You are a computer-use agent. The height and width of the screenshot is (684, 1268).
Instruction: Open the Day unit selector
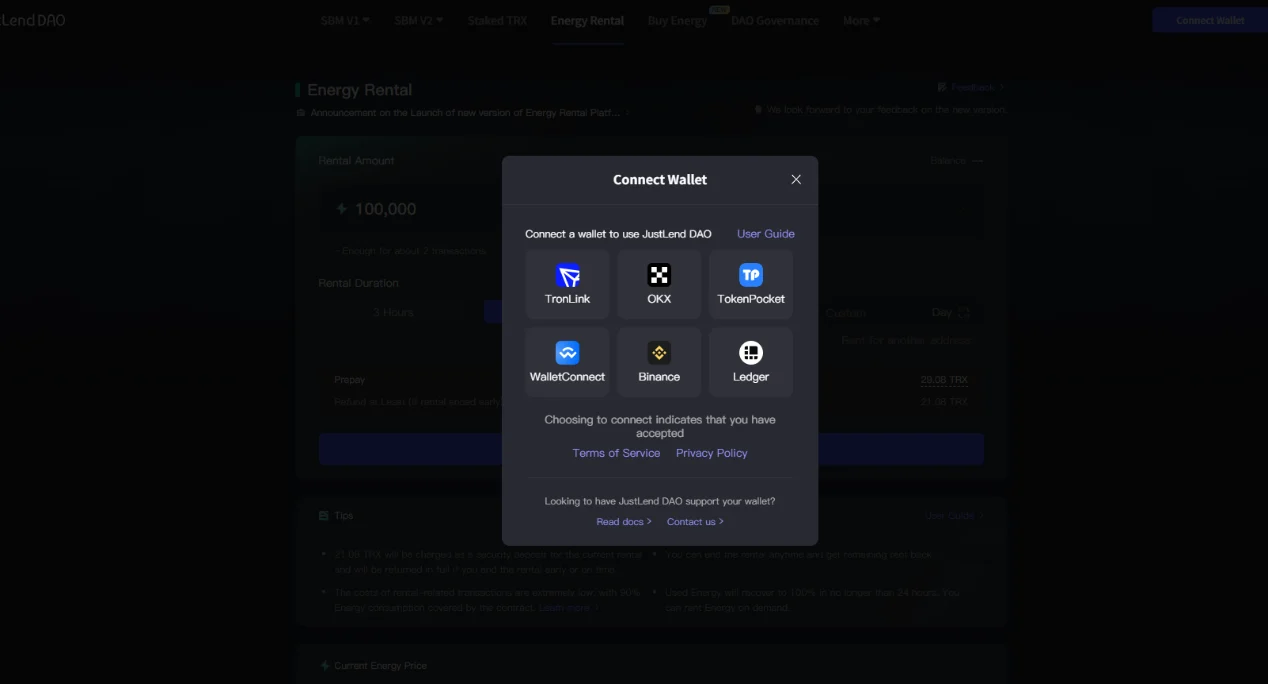point(951,312)
